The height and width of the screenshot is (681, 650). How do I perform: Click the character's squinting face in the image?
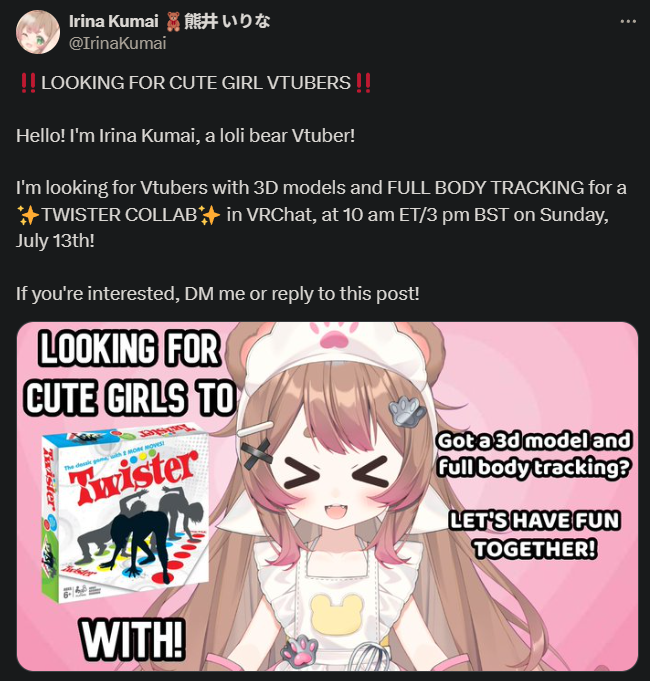338,486
